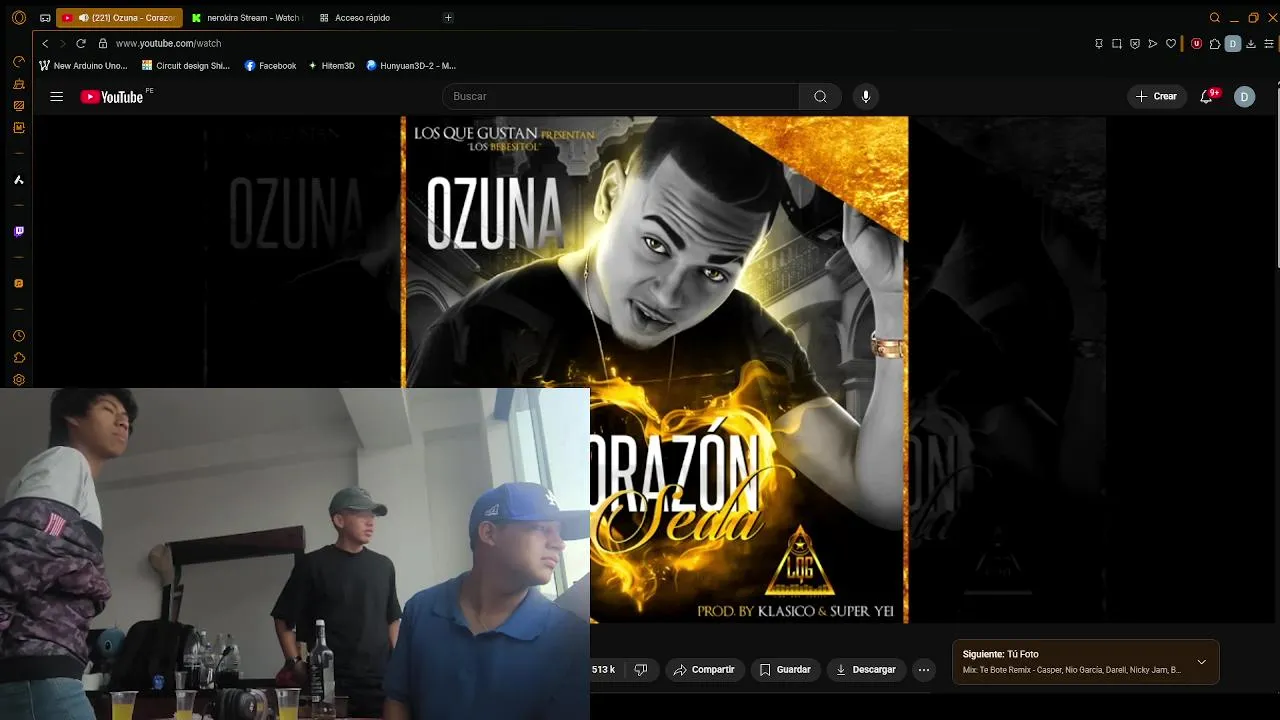Image resolution: width=1280 pixels, height=720 pixels.
Task: Open the Opera player arrow icon
Action: pyautogui.click(x=1153, y=44)
